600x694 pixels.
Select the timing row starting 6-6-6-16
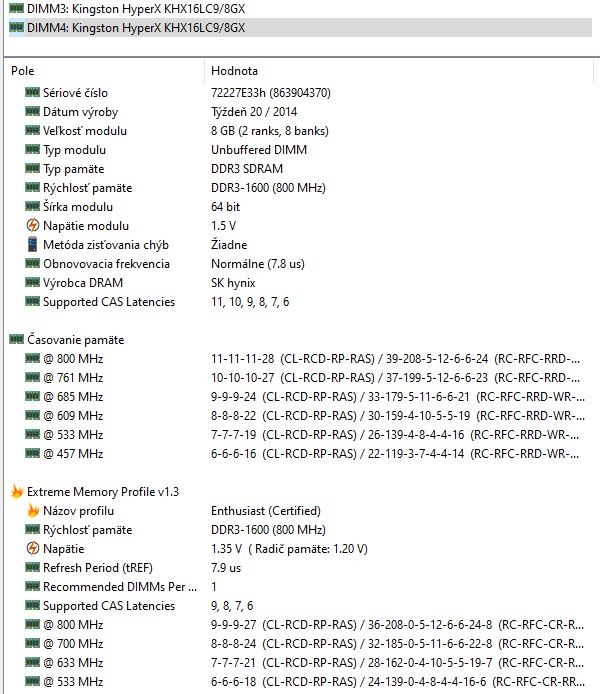click(395, 454)
